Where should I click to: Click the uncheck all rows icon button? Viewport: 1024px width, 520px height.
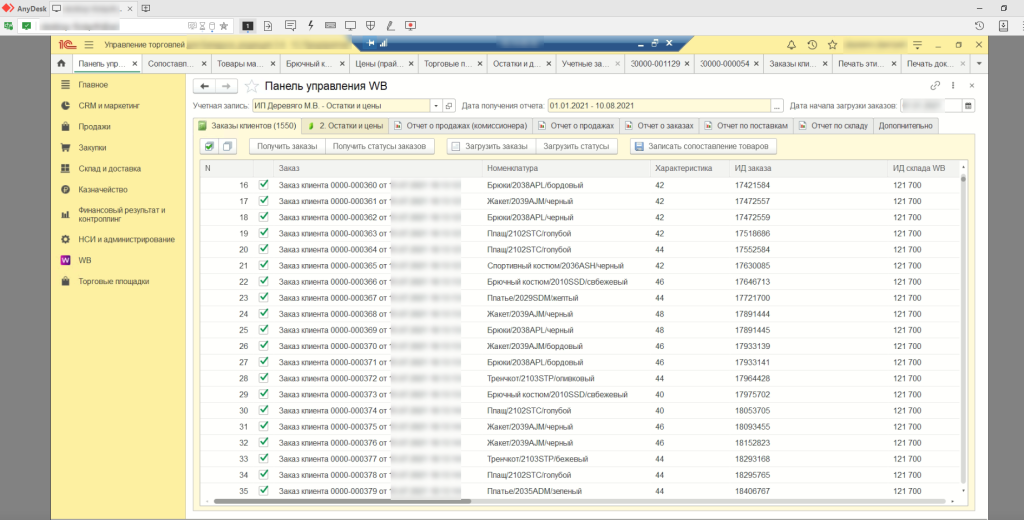tap(227, 147)
